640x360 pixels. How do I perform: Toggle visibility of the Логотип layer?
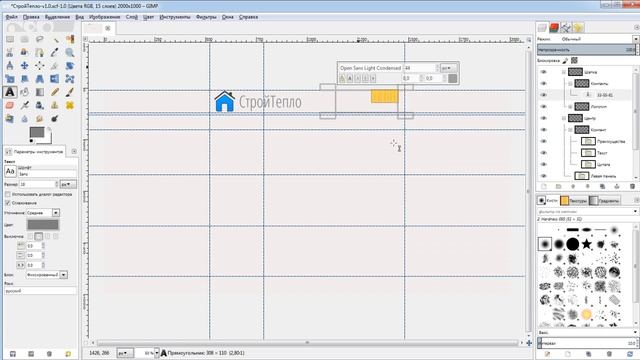pos(543,107)
